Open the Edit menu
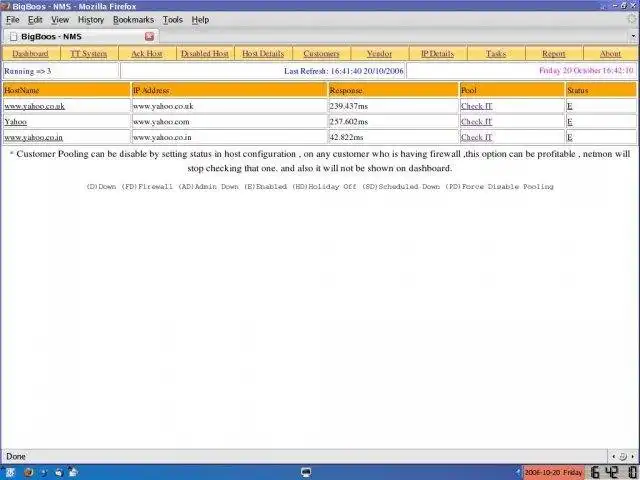640x480 pixels. 35,20
